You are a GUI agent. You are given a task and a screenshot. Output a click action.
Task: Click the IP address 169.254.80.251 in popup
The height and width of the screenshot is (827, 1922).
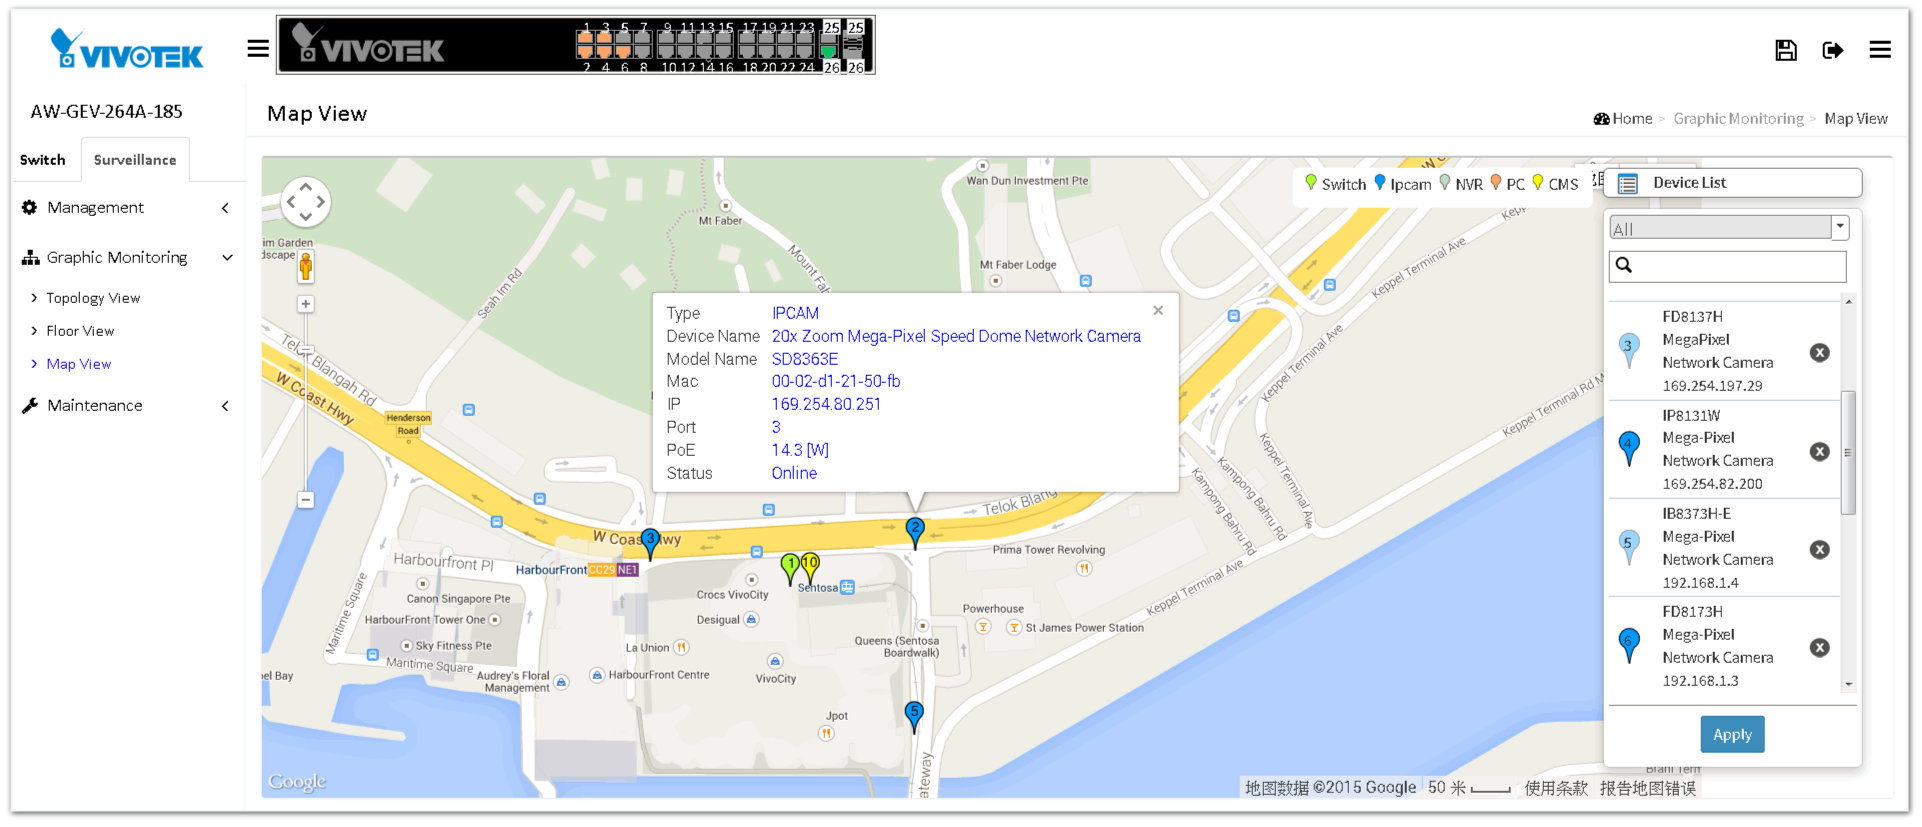(x=826, y=404)
